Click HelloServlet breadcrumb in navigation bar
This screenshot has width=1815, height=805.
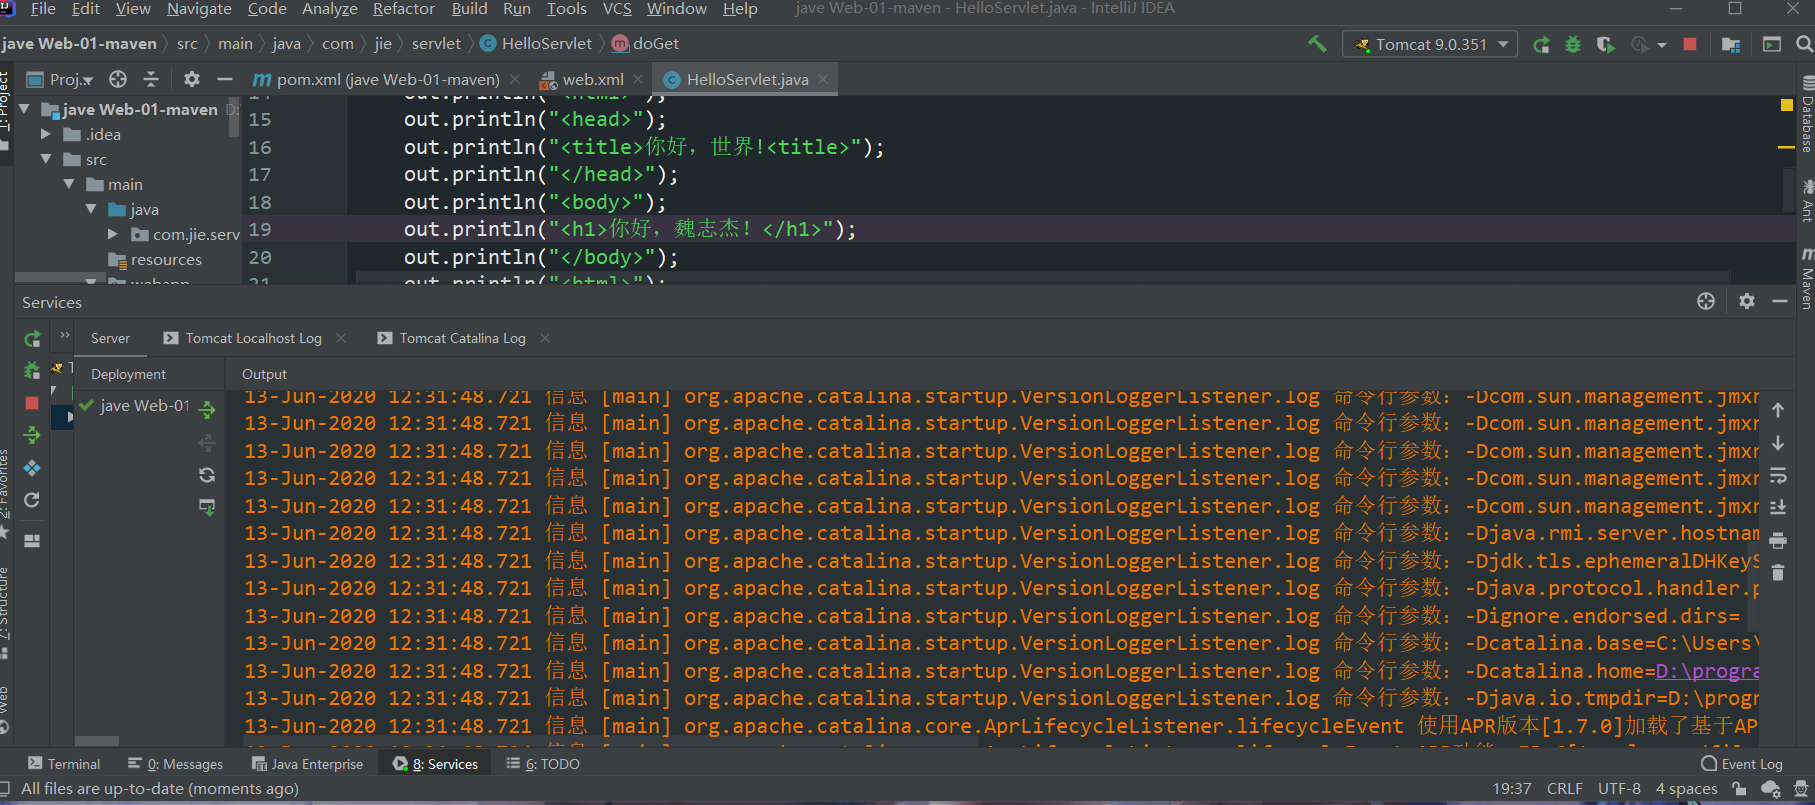point(536,44)
